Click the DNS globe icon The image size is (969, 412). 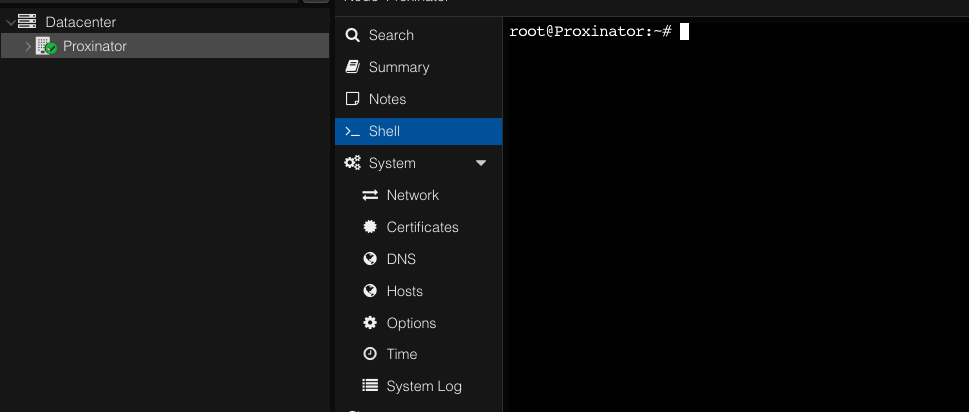pos(370,259)
